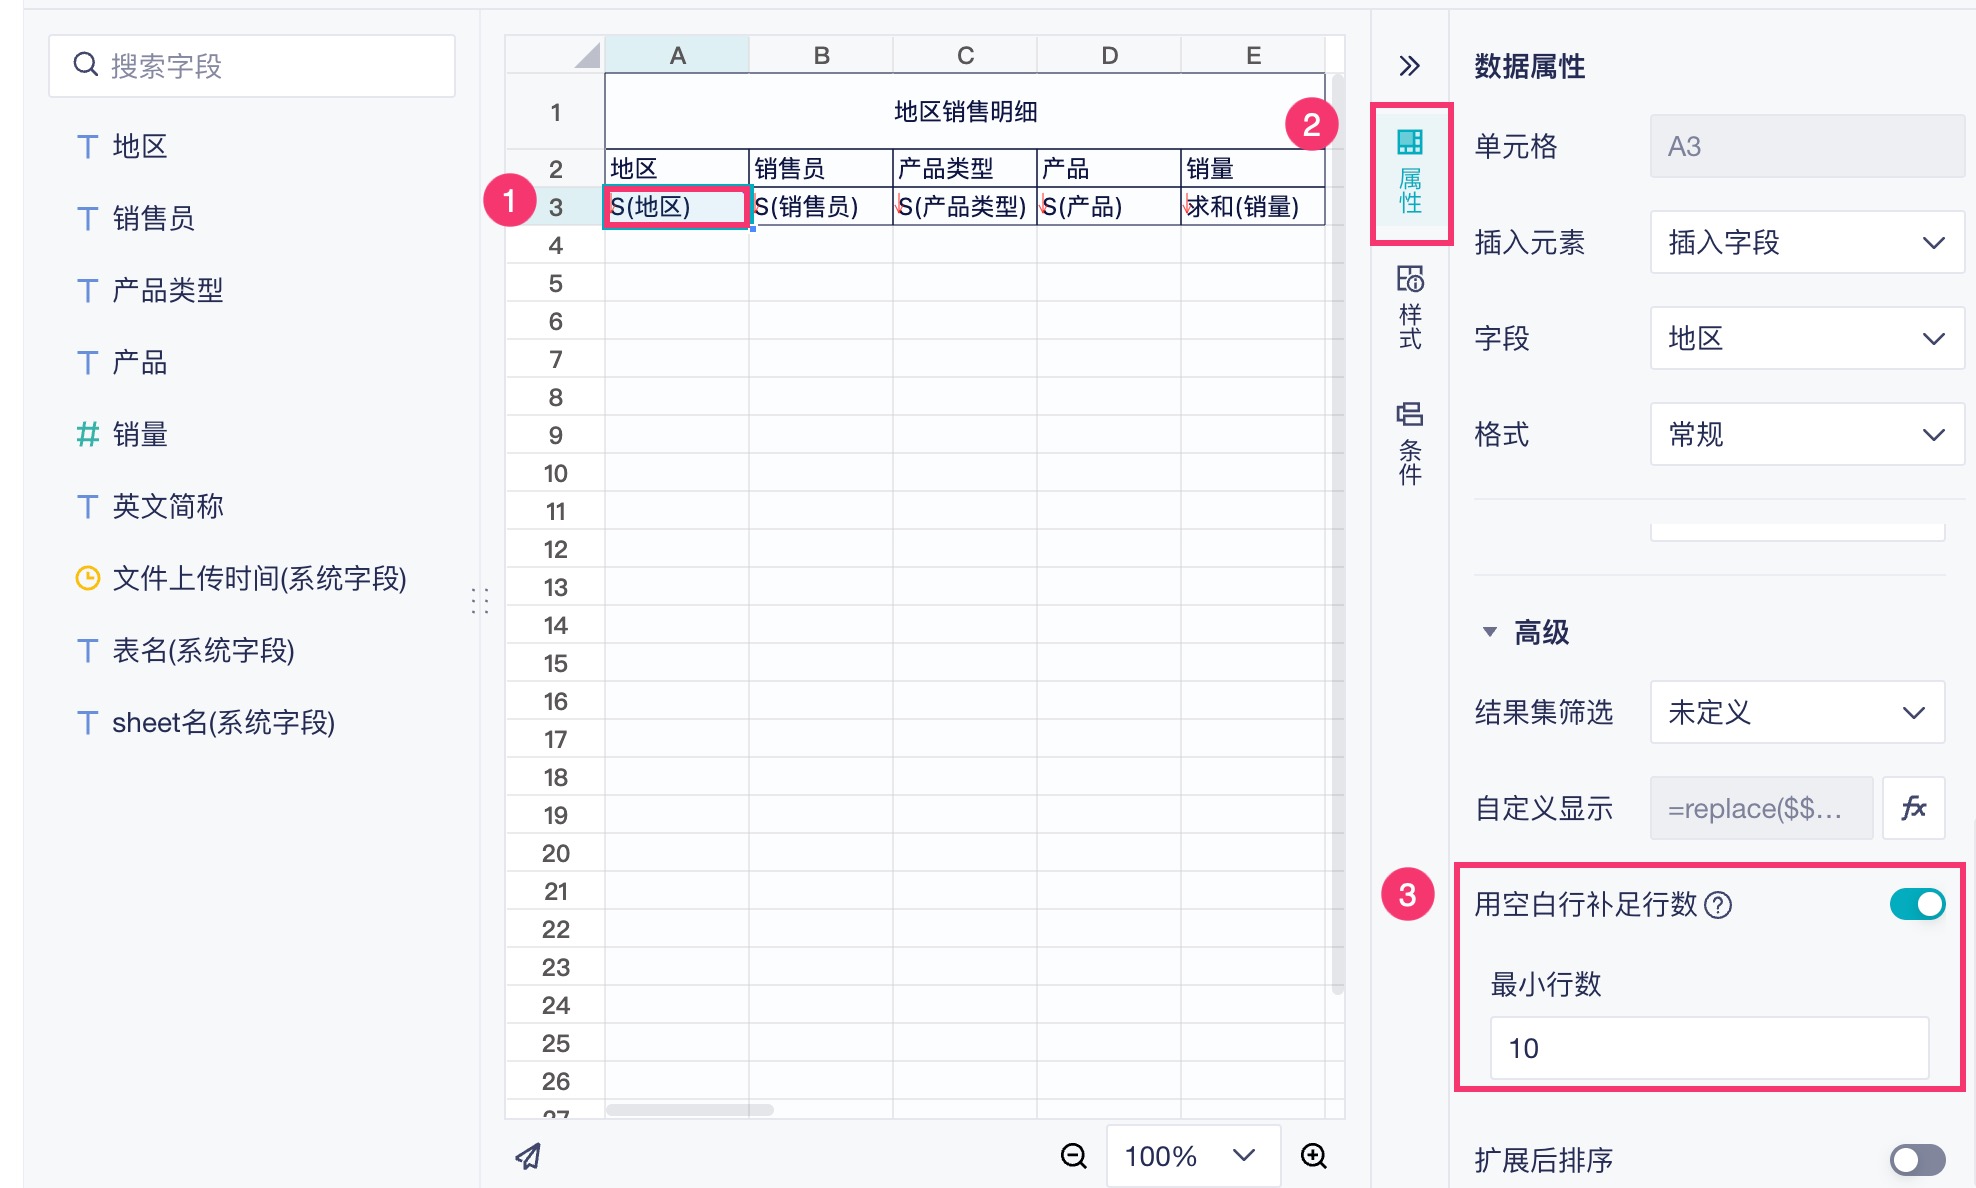Viewport: 1976px width, 1188px height.
Task: Click the 搜索字段 search box
Action: (x=252, y=66)
